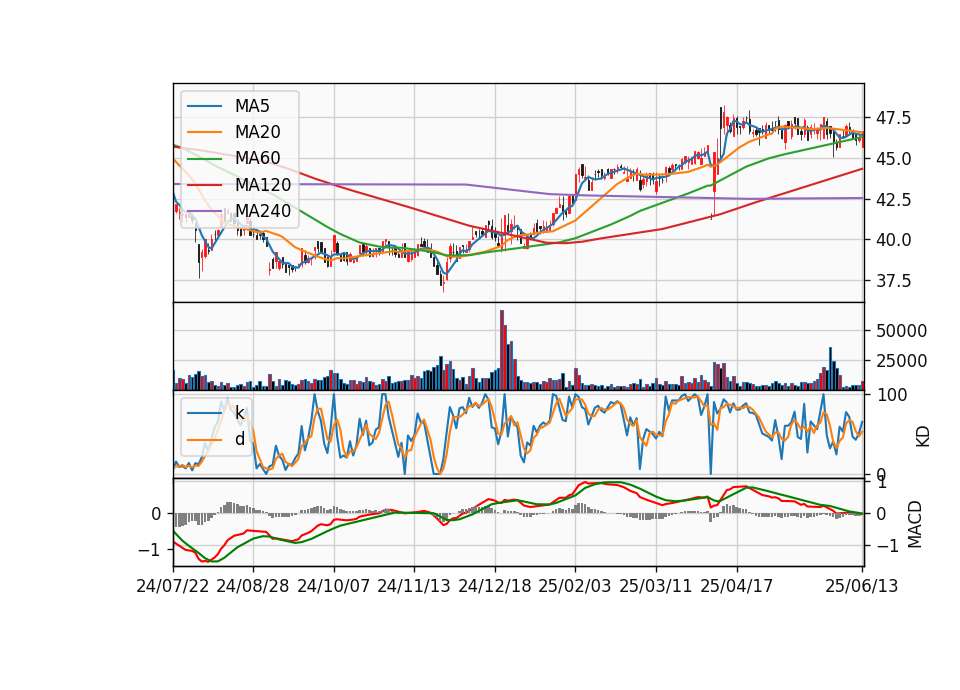Click the green MA60 legend line sample
This screenshot has height=690, width=960.
[204, 159]
